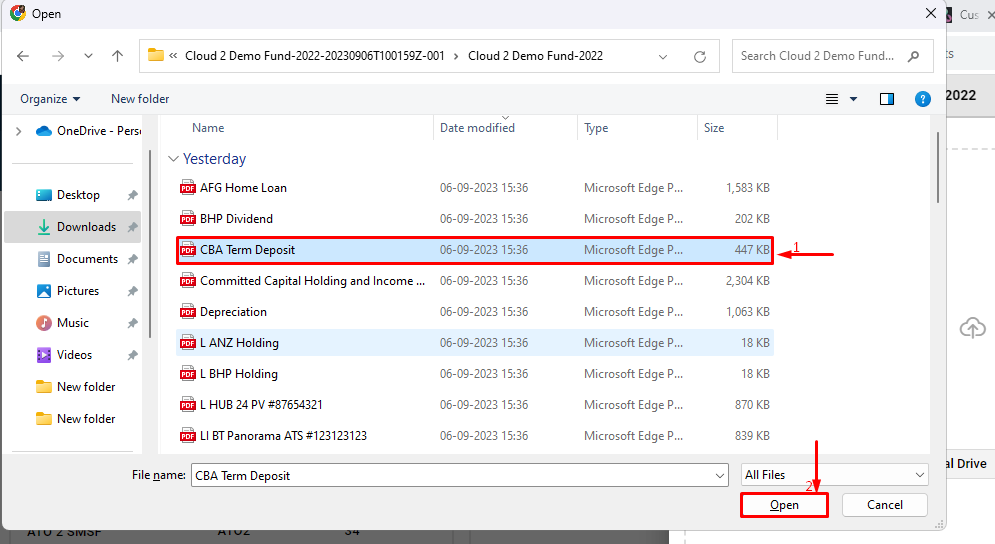Click the 870 KB size cell
The width and height of the screenshot is (995, 544).
tap(752, 405)
